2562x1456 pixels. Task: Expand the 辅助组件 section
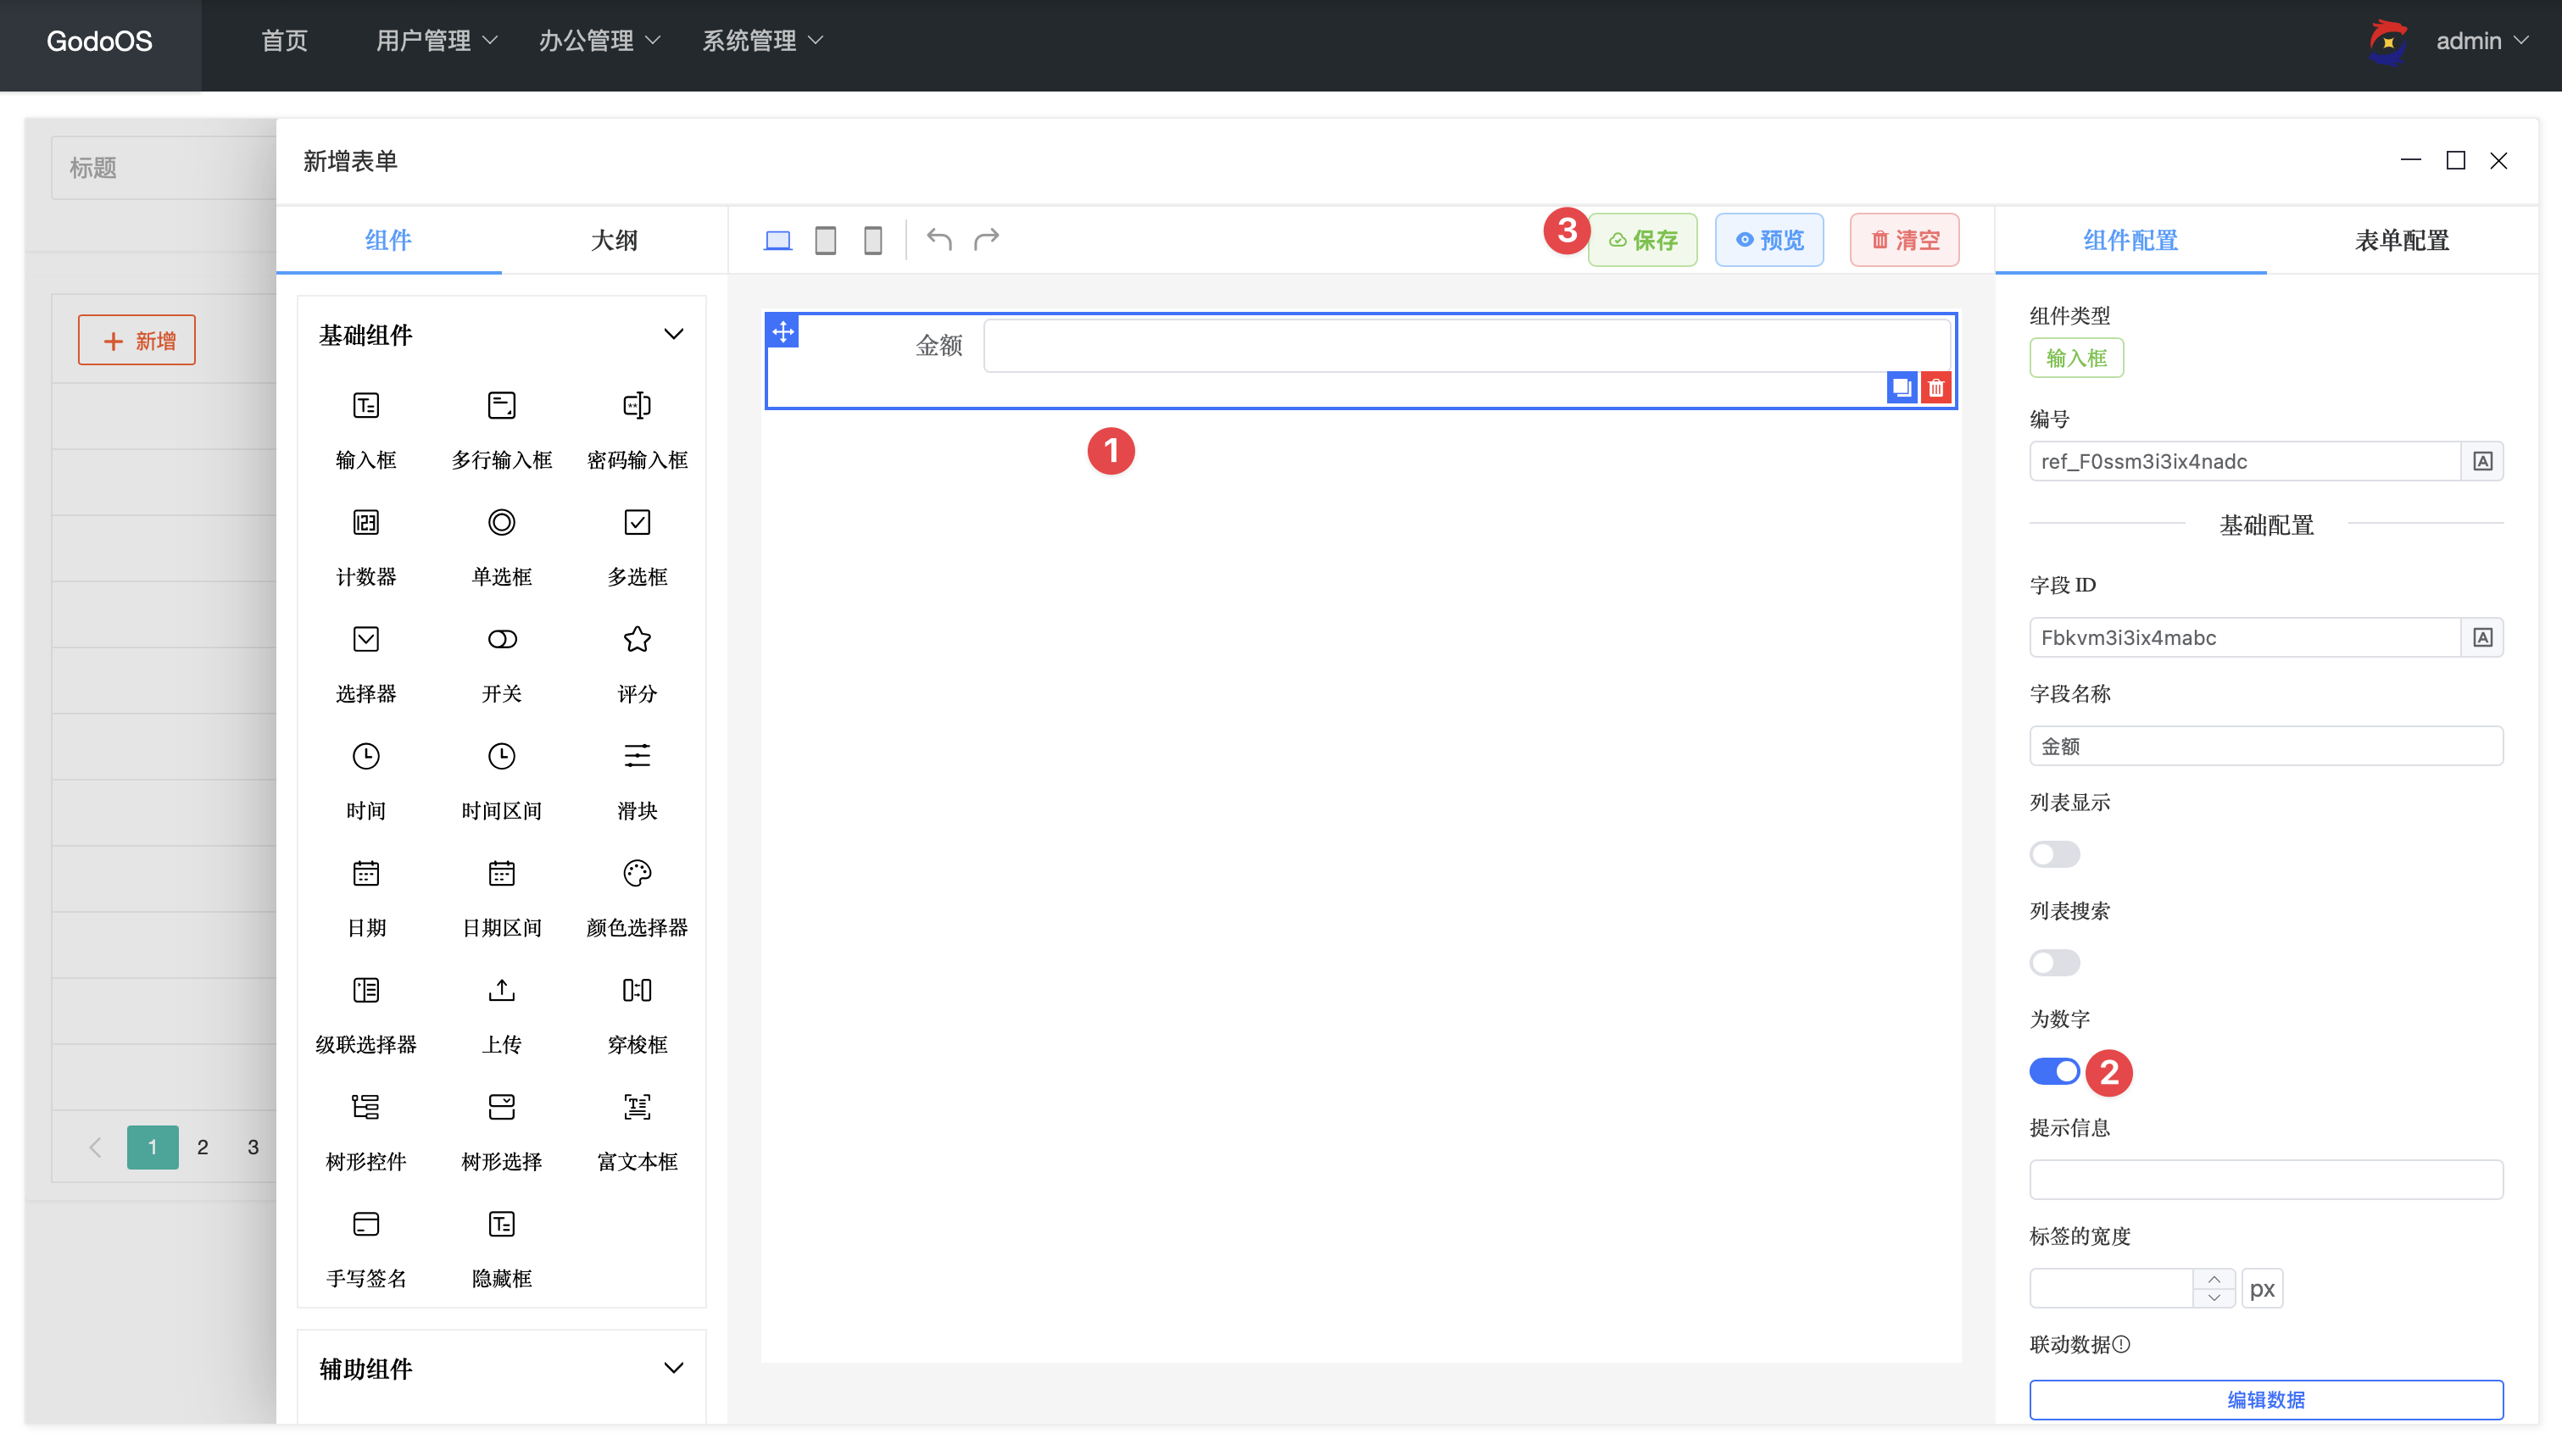[674, 1367]
